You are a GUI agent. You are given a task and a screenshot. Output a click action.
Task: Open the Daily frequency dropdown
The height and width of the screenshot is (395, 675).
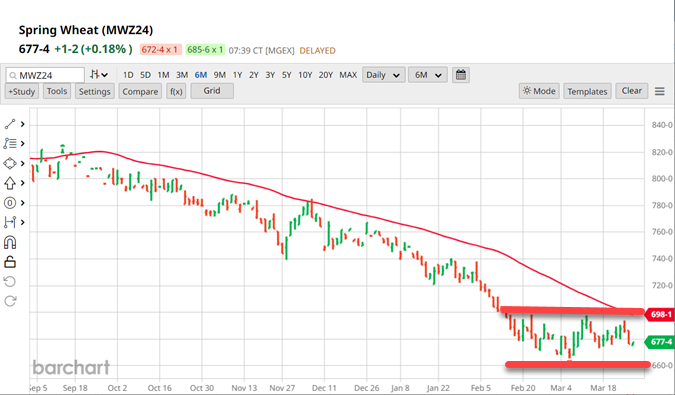[x=384, y=75]
